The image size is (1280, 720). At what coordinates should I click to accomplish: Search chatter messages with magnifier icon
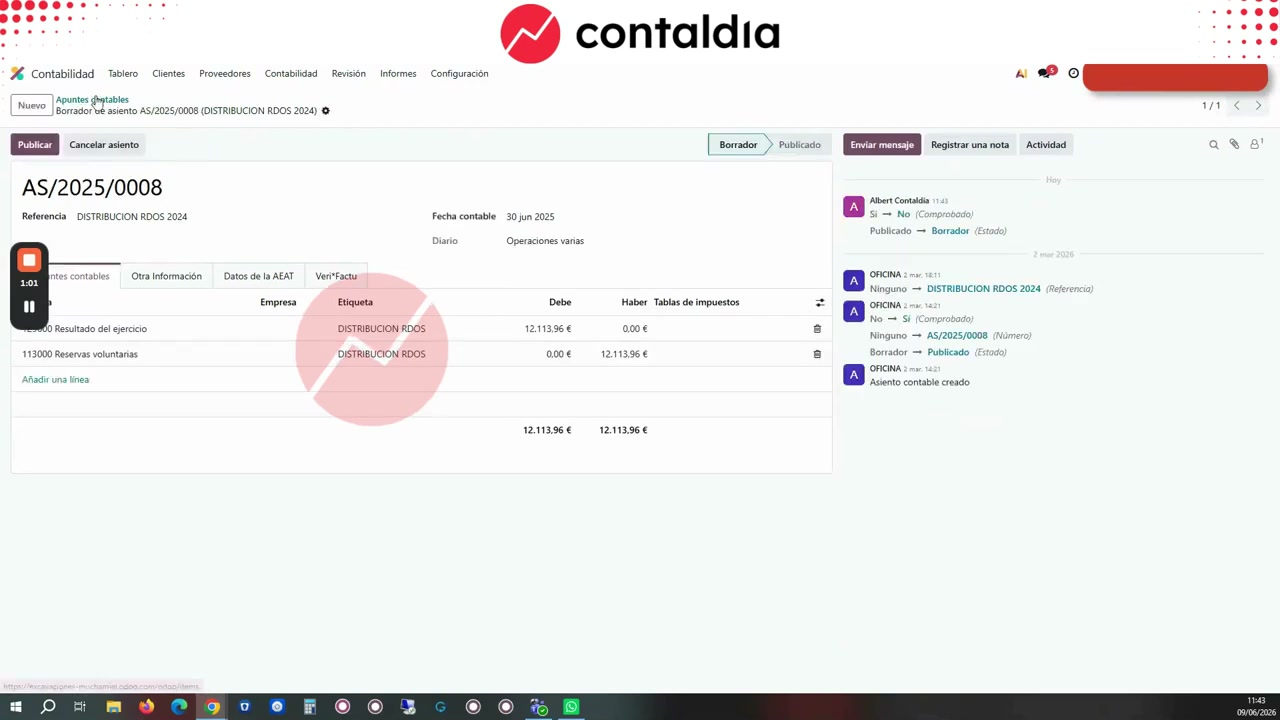[x=1214, y=145]
